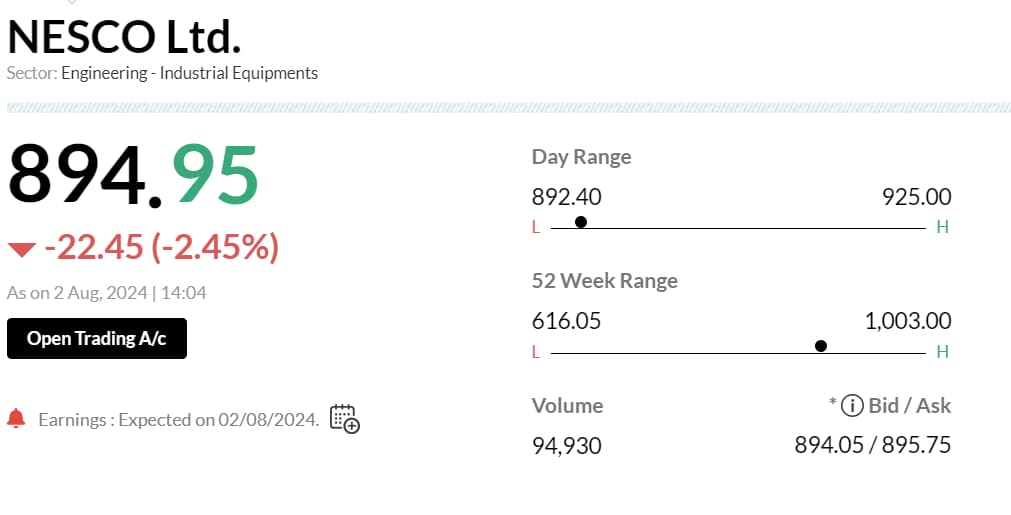Click the 894.95 current price
The width and height of the screenshot is (1011, 515).
133,175
